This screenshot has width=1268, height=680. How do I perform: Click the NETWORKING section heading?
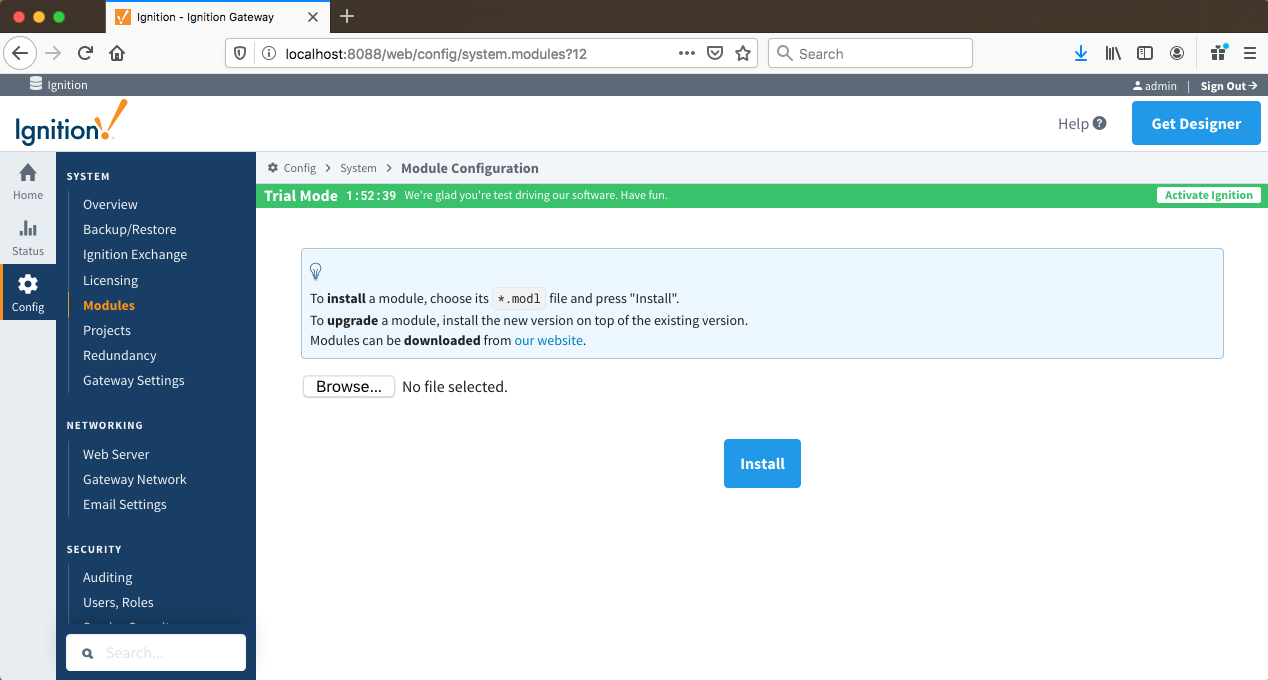(x=105, y=425)
